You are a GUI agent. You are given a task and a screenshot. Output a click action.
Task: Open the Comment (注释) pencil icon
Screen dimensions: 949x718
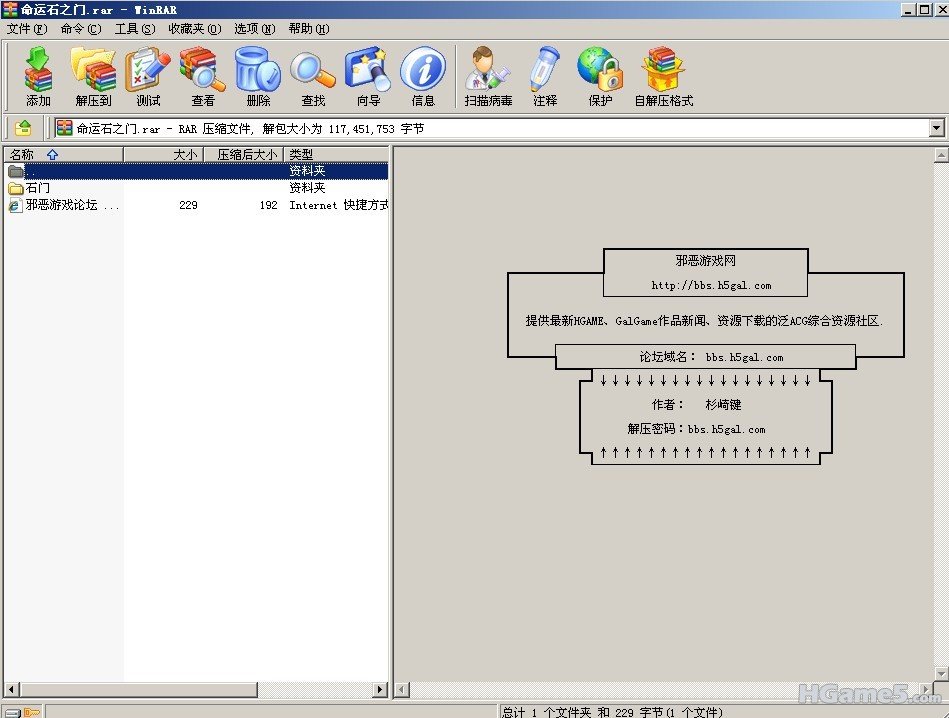[x=545, y=76]
